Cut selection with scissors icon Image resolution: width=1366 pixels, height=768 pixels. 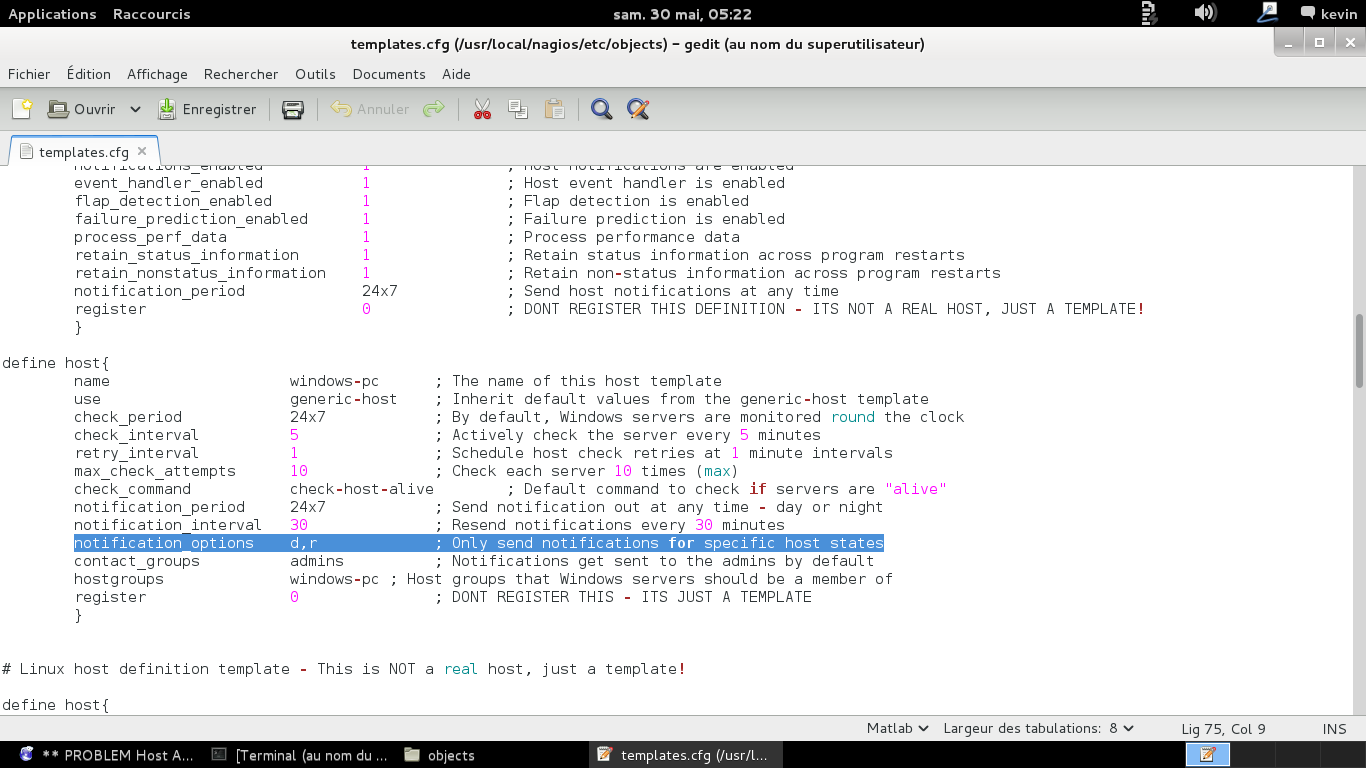click(x=482, y=109)
